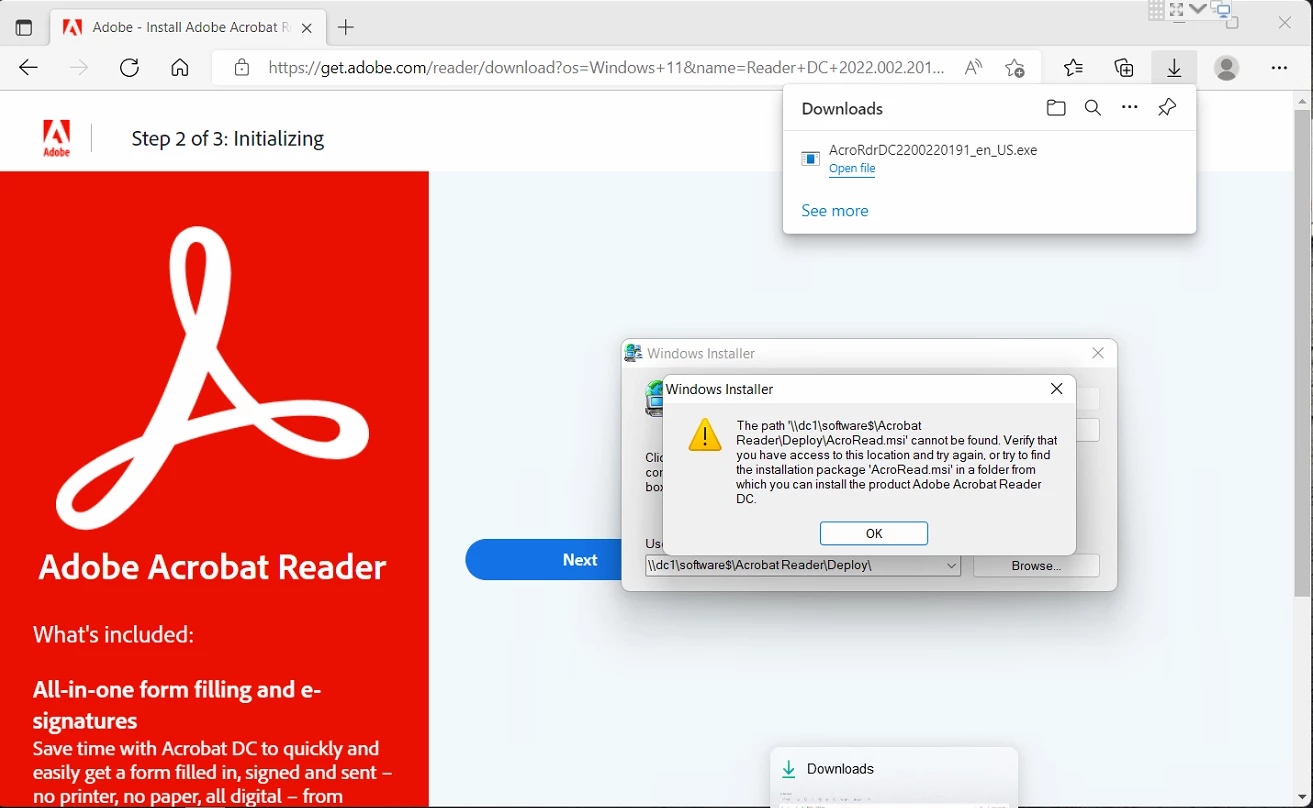This screenshot has width=1313, height=808.
Task: Open the browser home page
Action: [180, 68]
